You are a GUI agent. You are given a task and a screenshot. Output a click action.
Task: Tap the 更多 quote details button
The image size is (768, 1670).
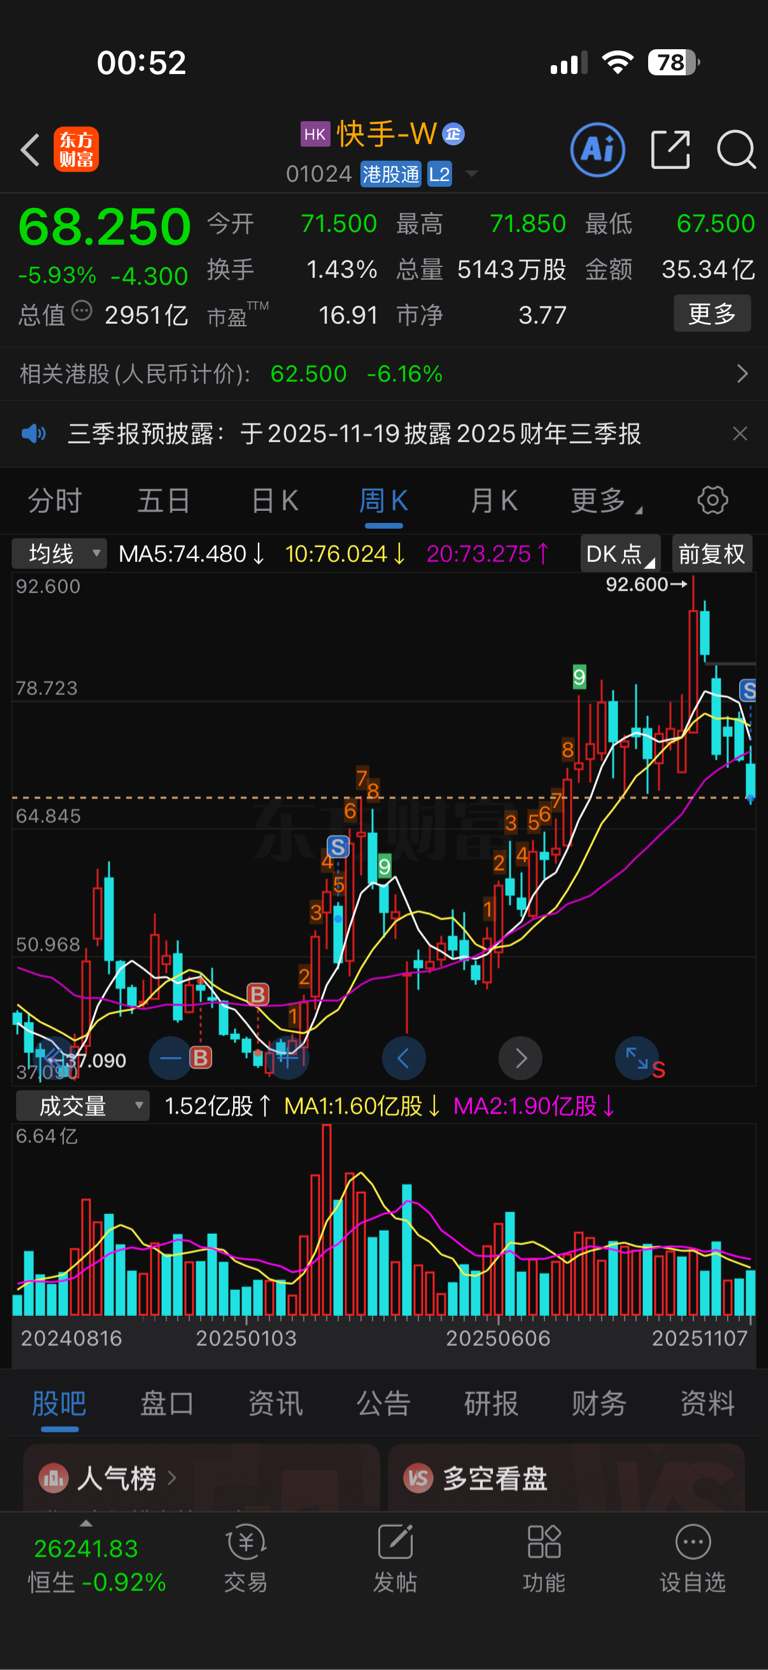click(x=712, y=314)
